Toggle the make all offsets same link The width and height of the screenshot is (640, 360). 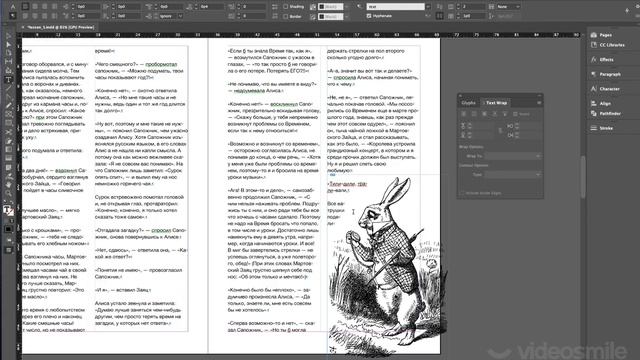coord(500,130)
